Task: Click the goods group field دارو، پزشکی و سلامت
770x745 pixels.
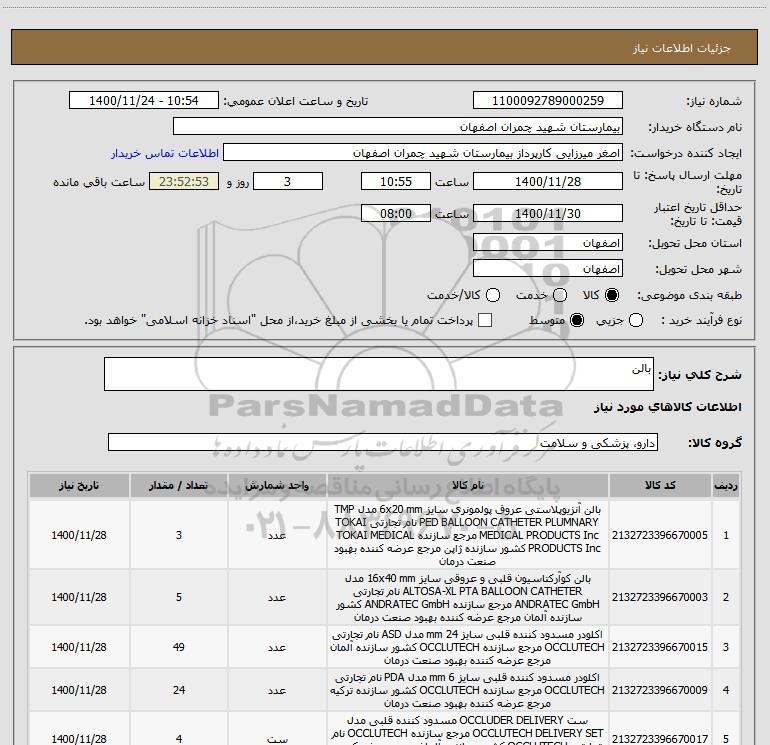Action: tap(383, 442)
